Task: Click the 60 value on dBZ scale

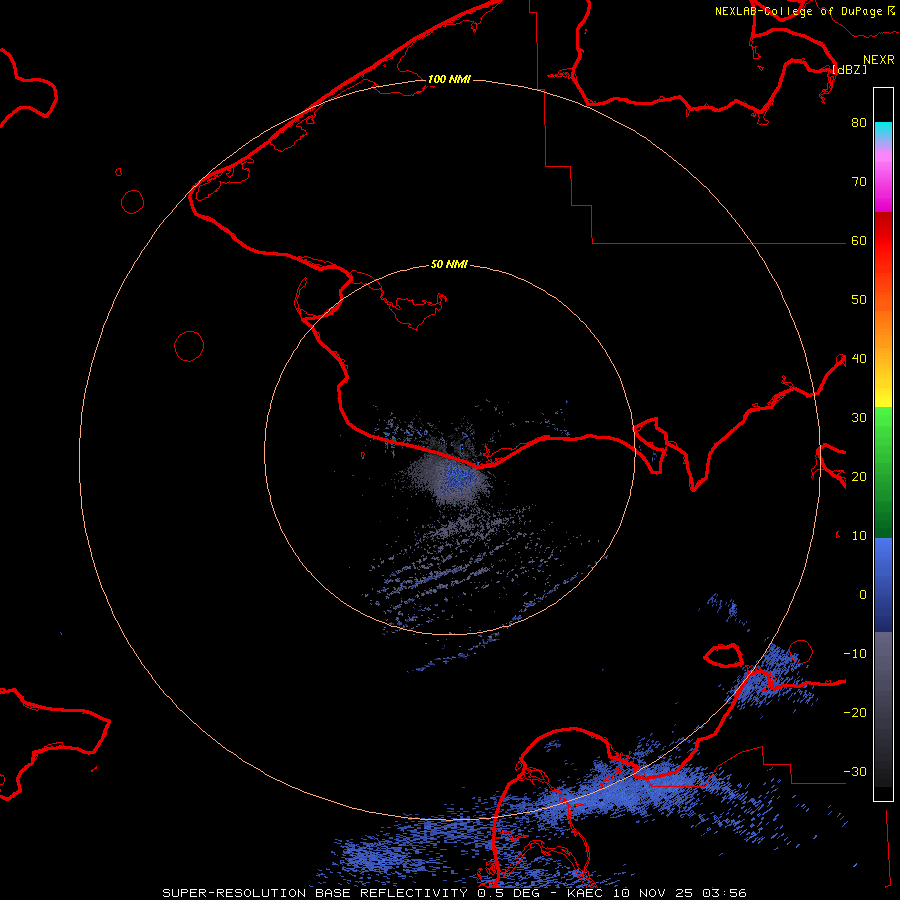Action: point(859,241)
